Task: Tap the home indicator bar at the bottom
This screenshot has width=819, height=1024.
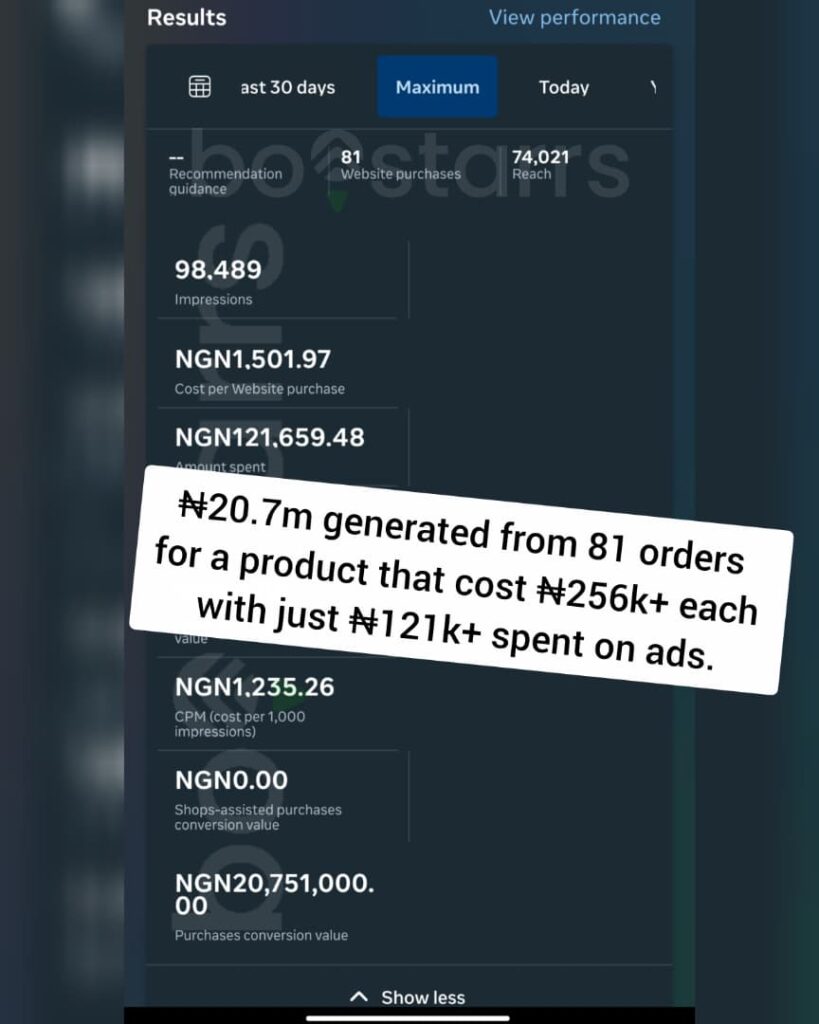Action: tap(409, 1019)
